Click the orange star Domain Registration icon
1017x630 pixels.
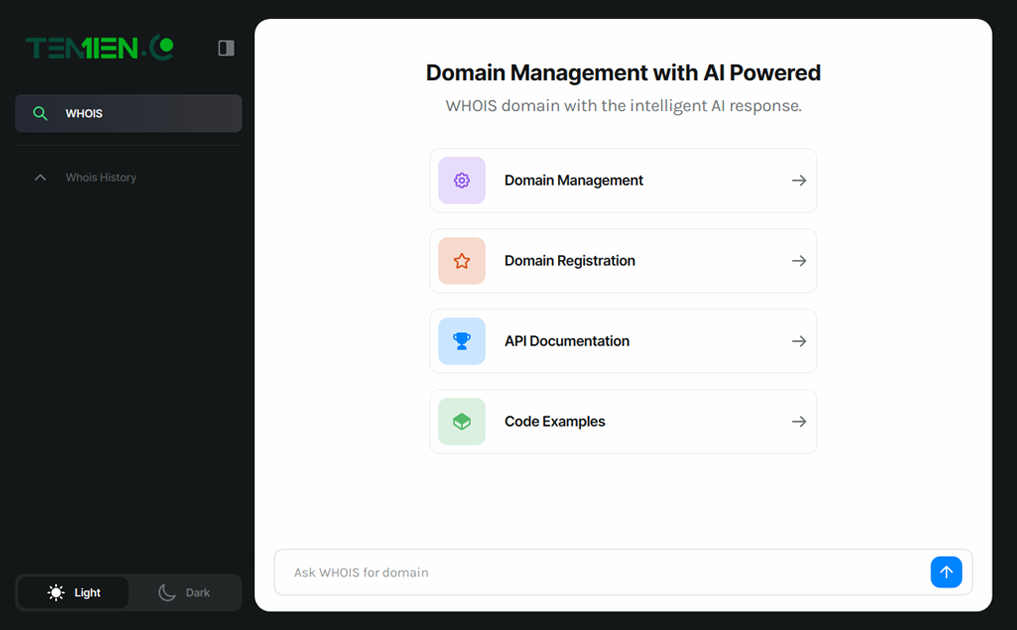coord(461,261)
